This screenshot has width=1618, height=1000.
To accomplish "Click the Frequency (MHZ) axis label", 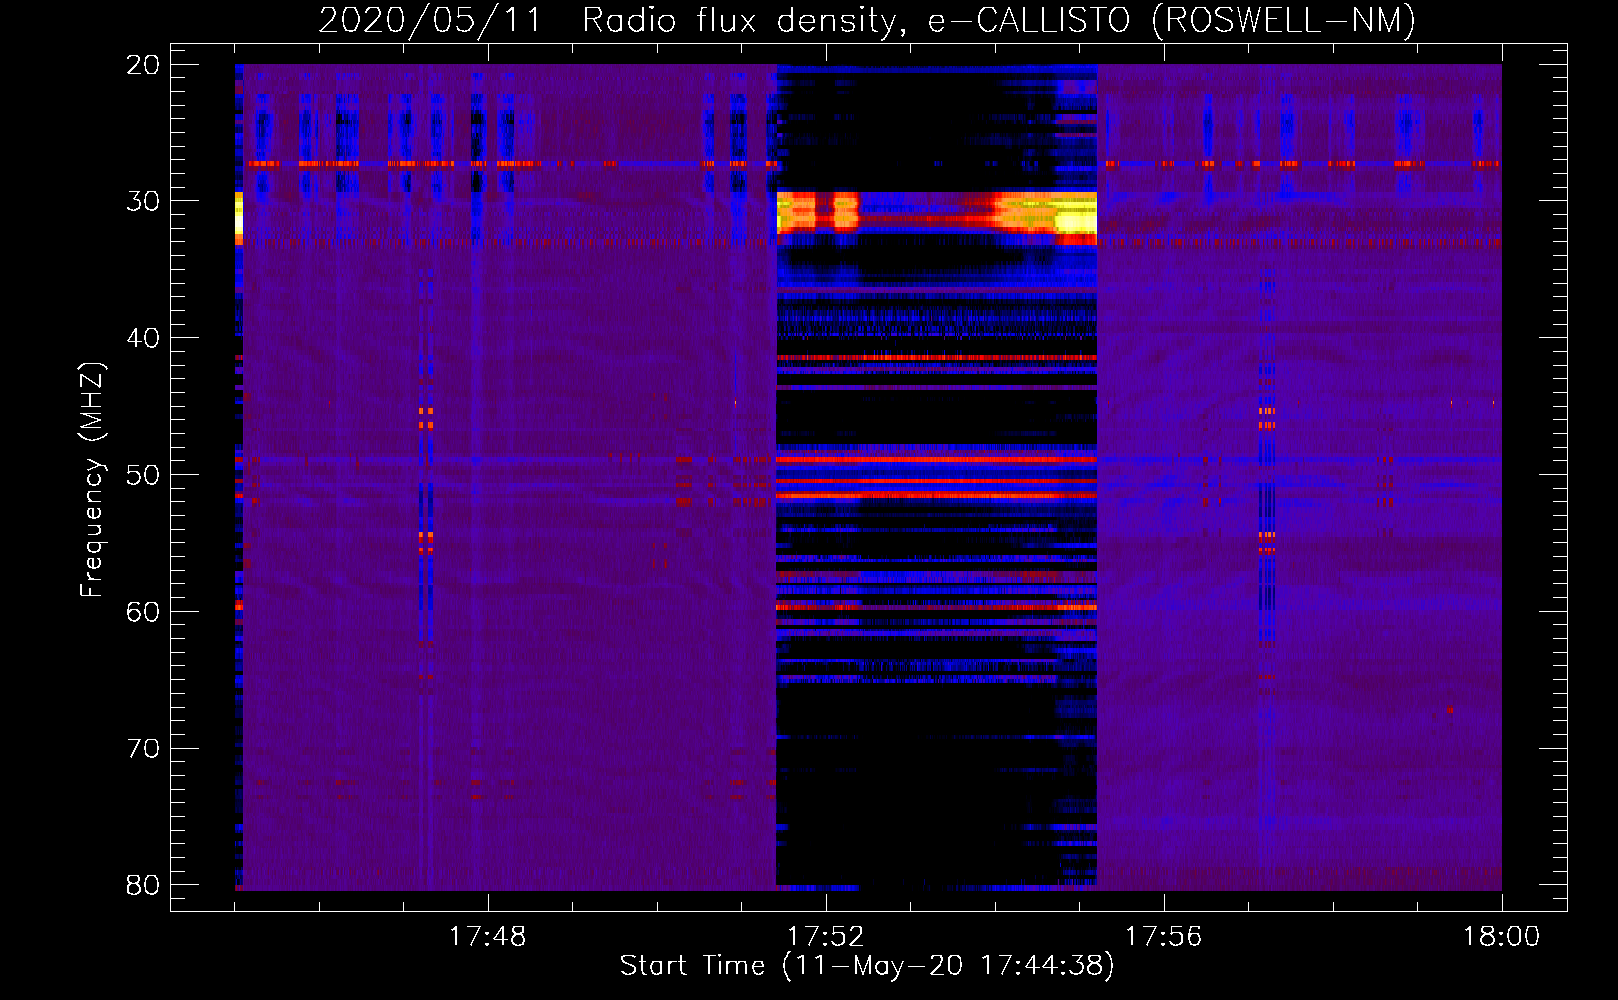I will [x=92, y=480].
